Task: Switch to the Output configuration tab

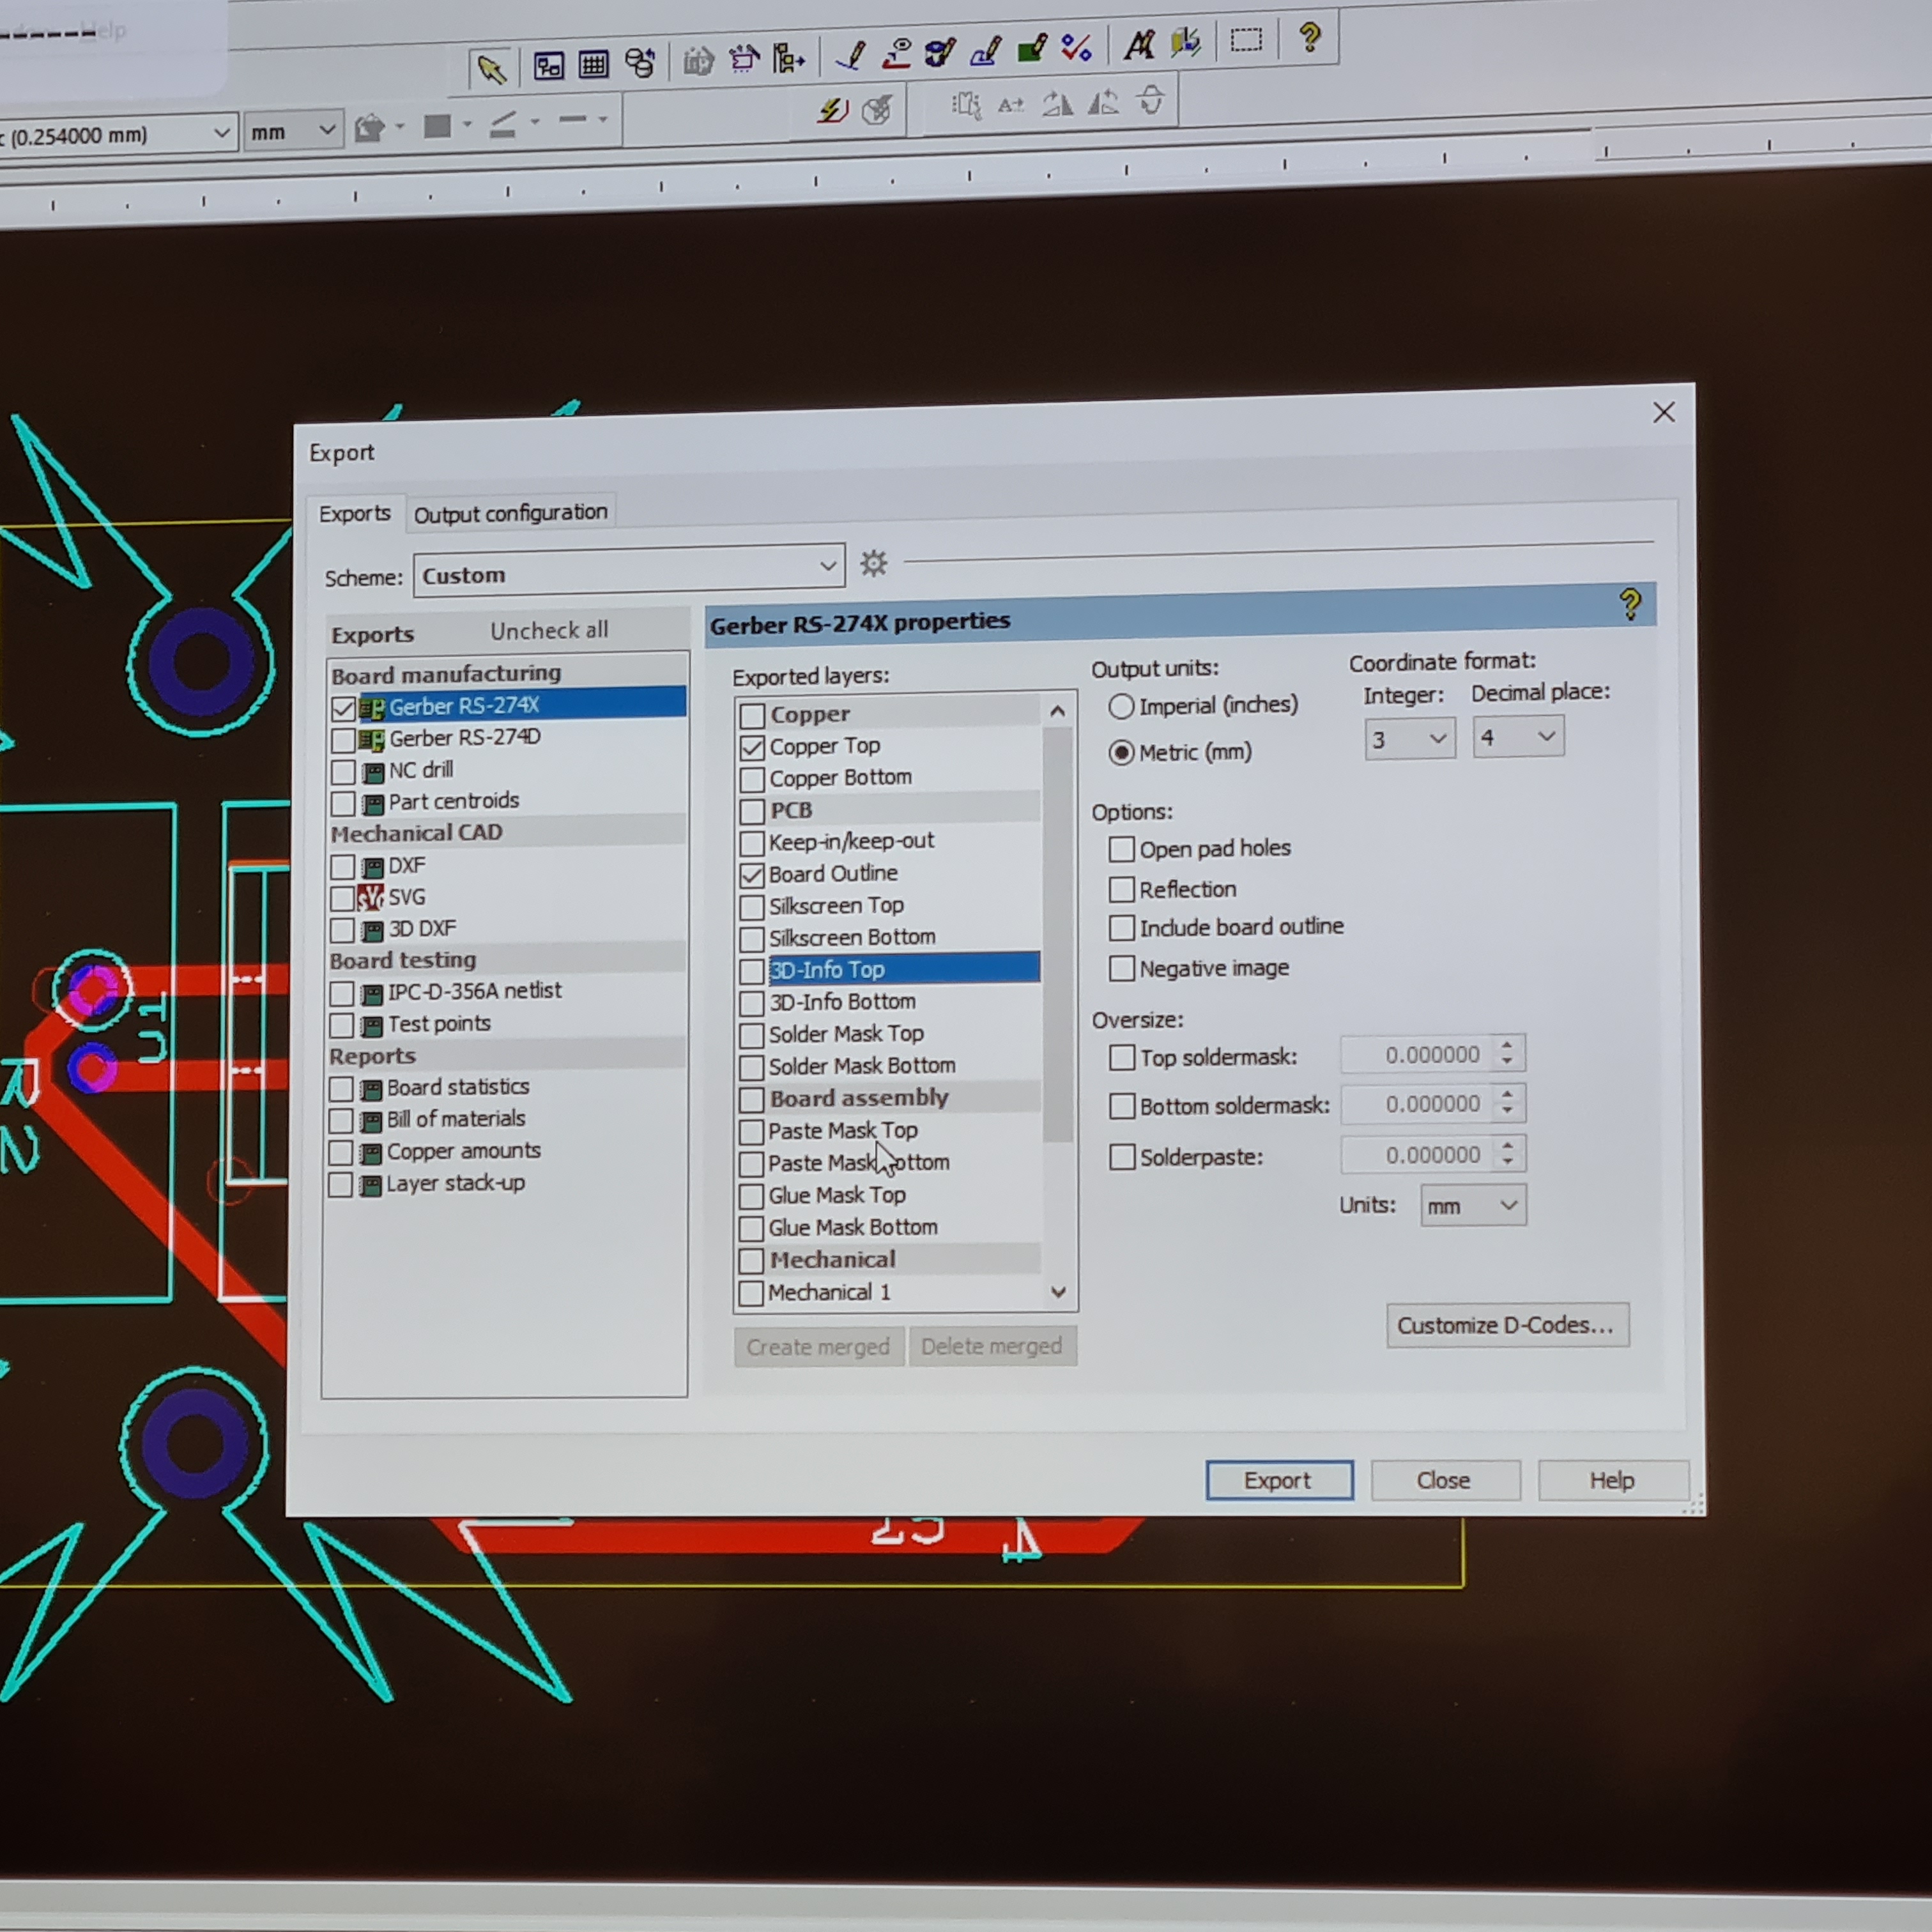Action: (510, 514)
